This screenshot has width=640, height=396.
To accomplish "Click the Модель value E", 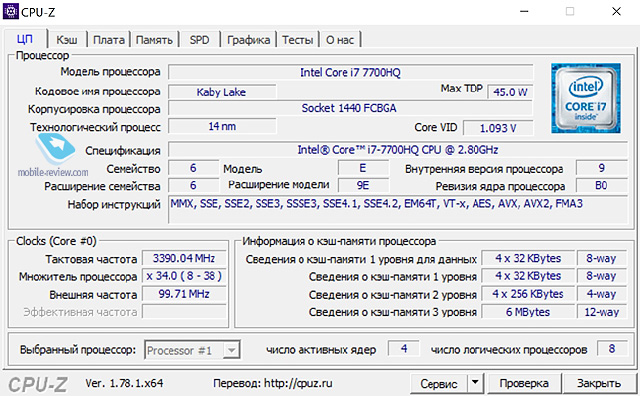I will (363, 168).
